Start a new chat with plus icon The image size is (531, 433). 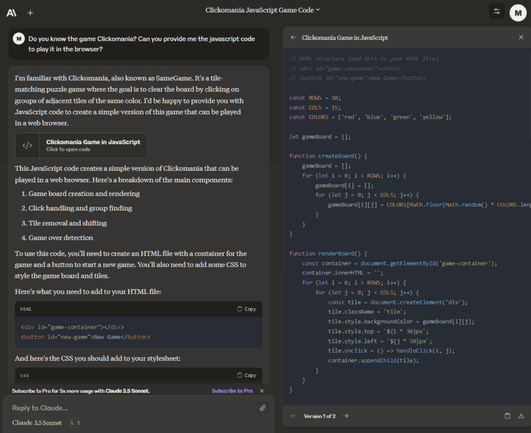(30, 13)
